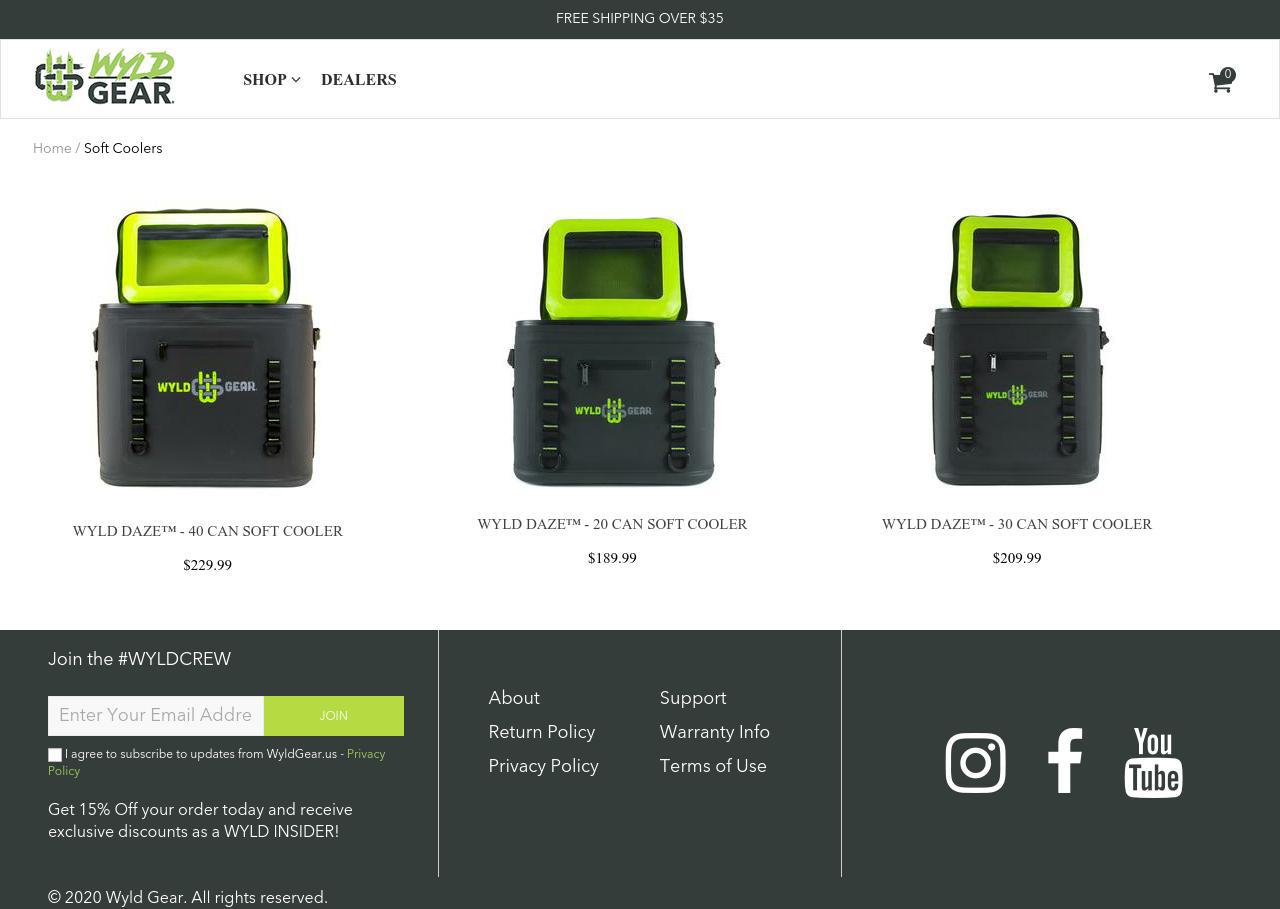1280x909 pixels.
Task: Visit the Facebook page icon
Action: (1065, 761)
